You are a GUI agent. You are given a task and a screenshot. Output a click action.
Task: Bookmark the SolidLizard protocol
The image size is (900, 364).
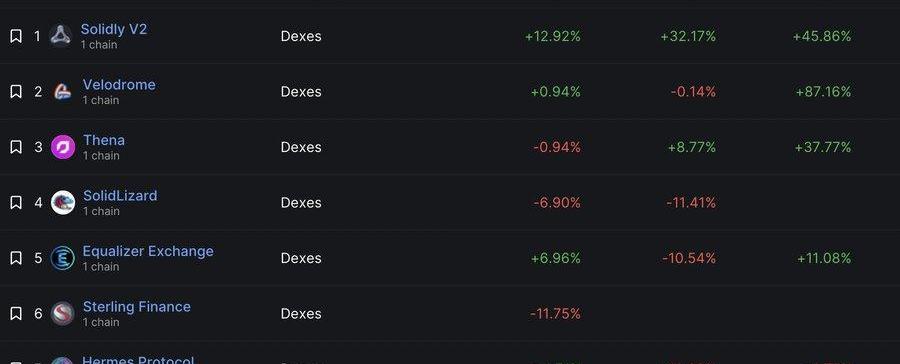click(x=16, y=203)
